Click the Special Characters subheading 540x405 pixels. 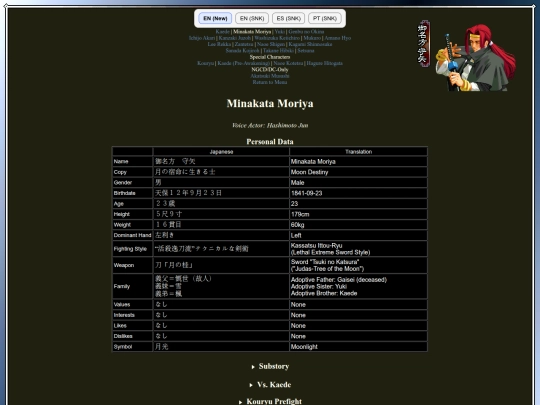(x=270, y=57)
